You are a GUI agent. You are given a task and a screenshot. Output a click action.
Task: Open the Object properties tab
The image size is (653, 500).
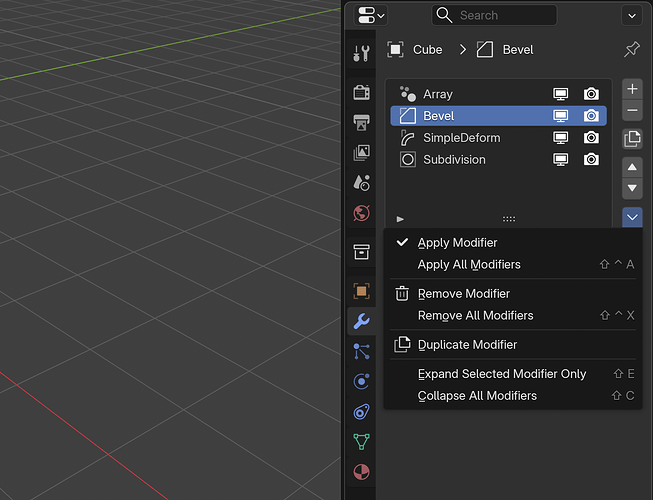(x=361, y=291)
